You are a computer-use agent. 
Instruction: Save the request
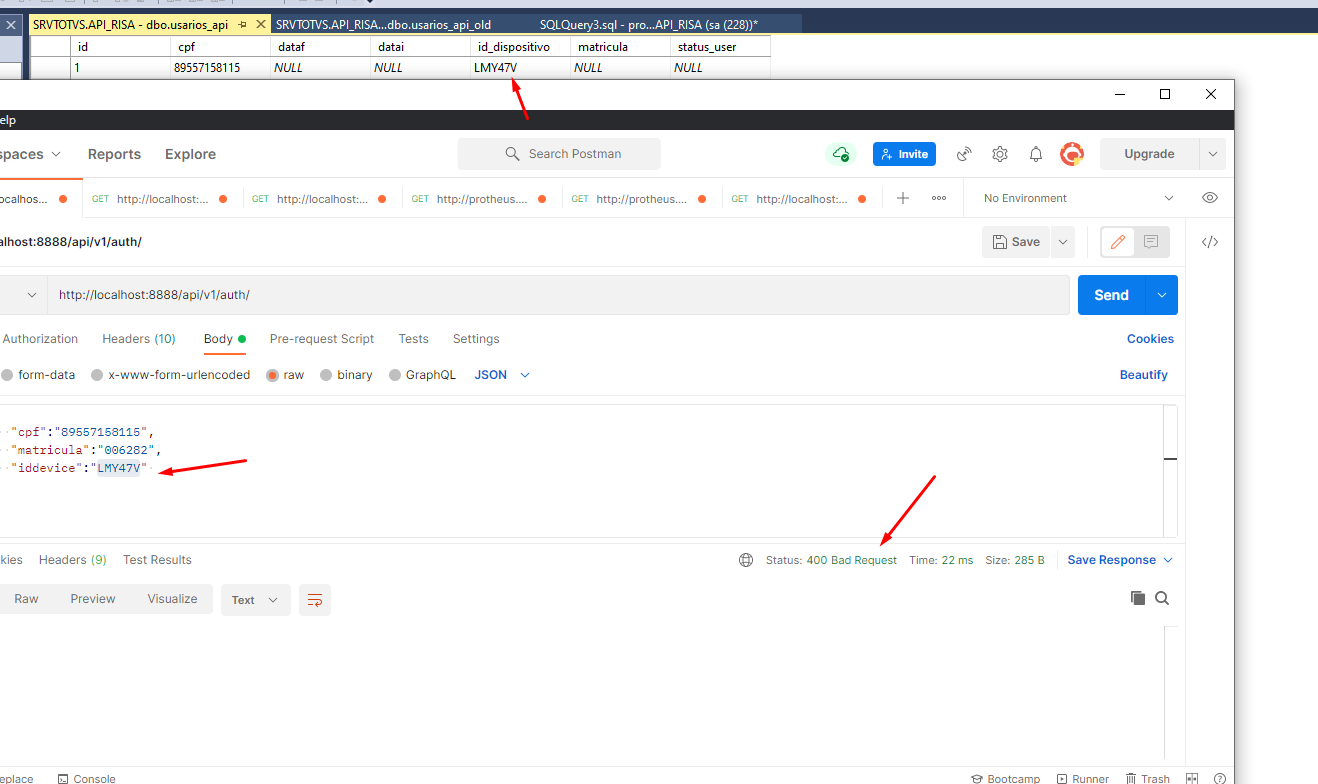pos(1017,242)
